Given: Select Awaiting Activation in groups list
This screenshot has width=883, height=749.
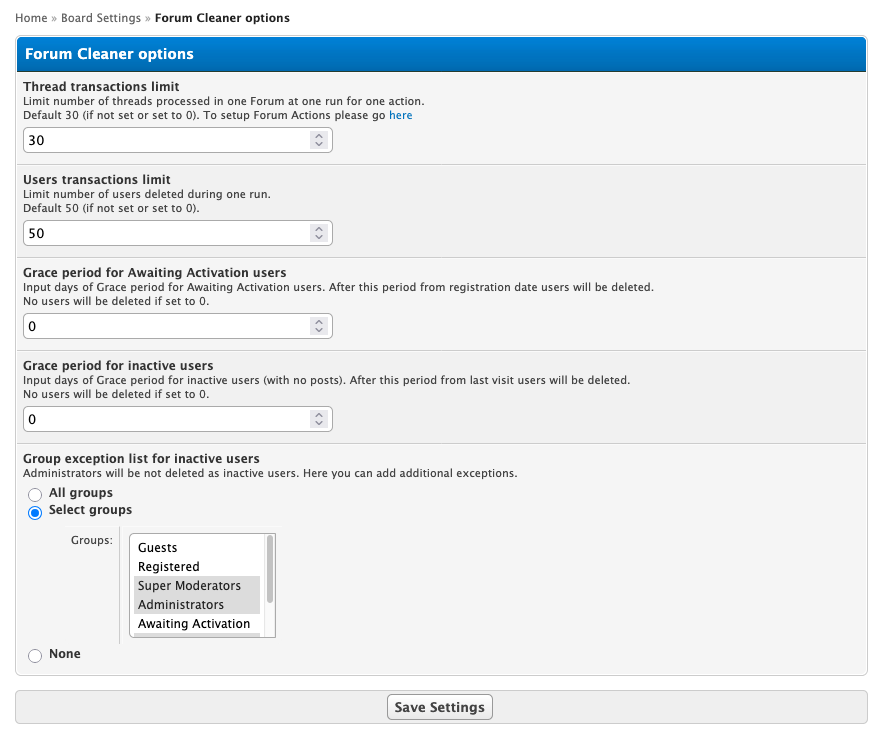Looking at the screenshot, I should 194,624.
